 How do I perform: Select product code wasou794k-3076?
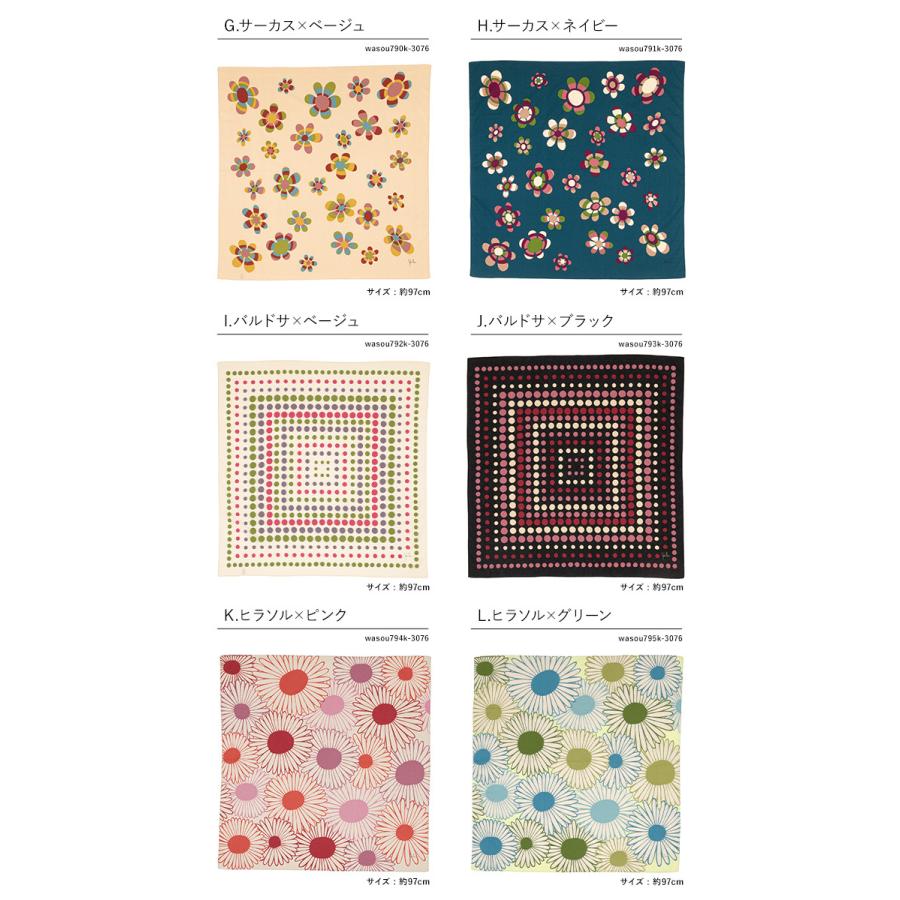397,638
